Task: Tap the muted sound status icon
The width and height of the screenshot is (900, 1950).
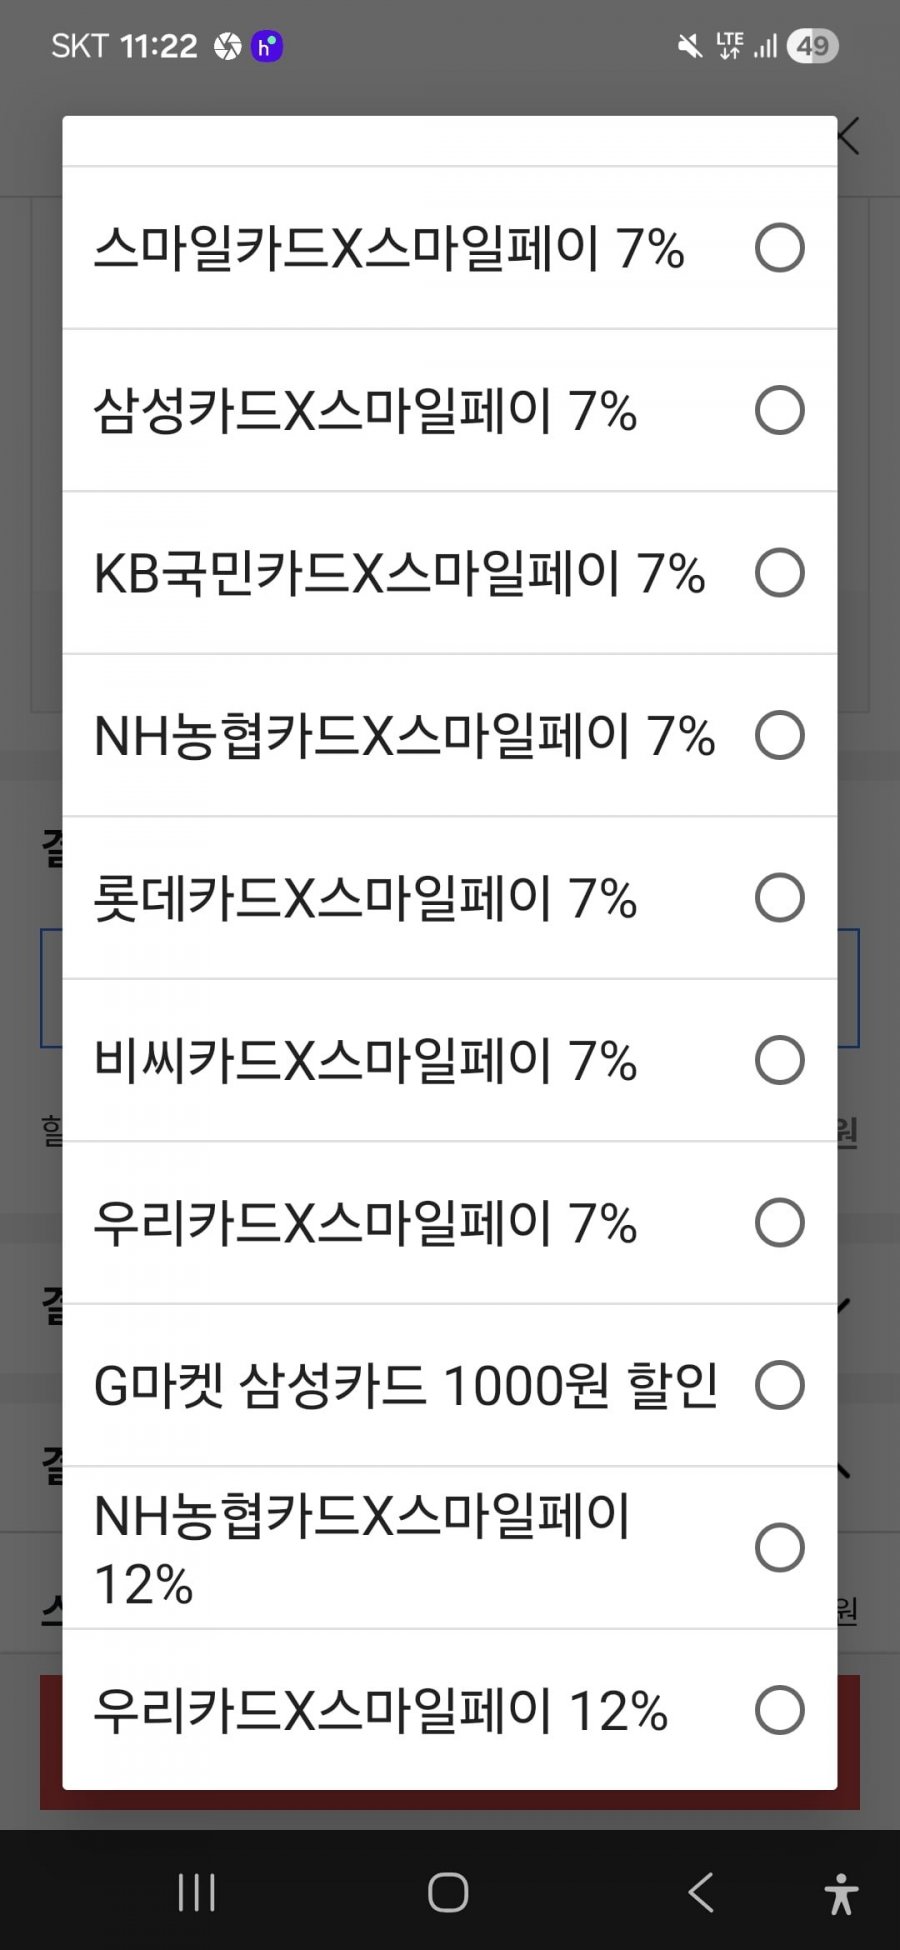Action: click(x=689, y=46)
